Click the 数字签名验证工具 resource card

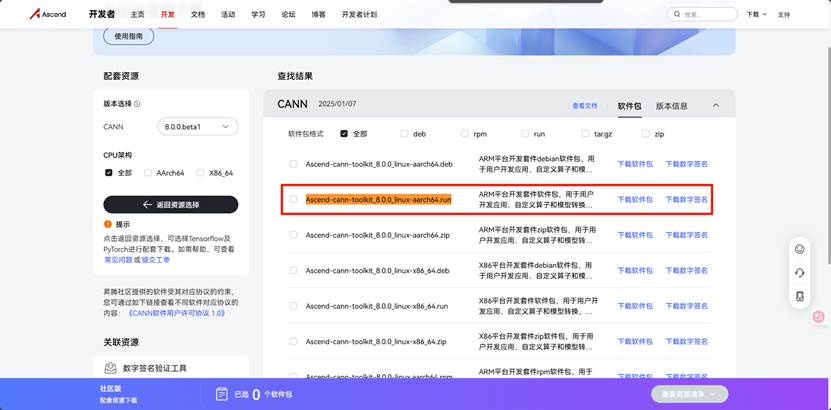(x=171, y=368)
